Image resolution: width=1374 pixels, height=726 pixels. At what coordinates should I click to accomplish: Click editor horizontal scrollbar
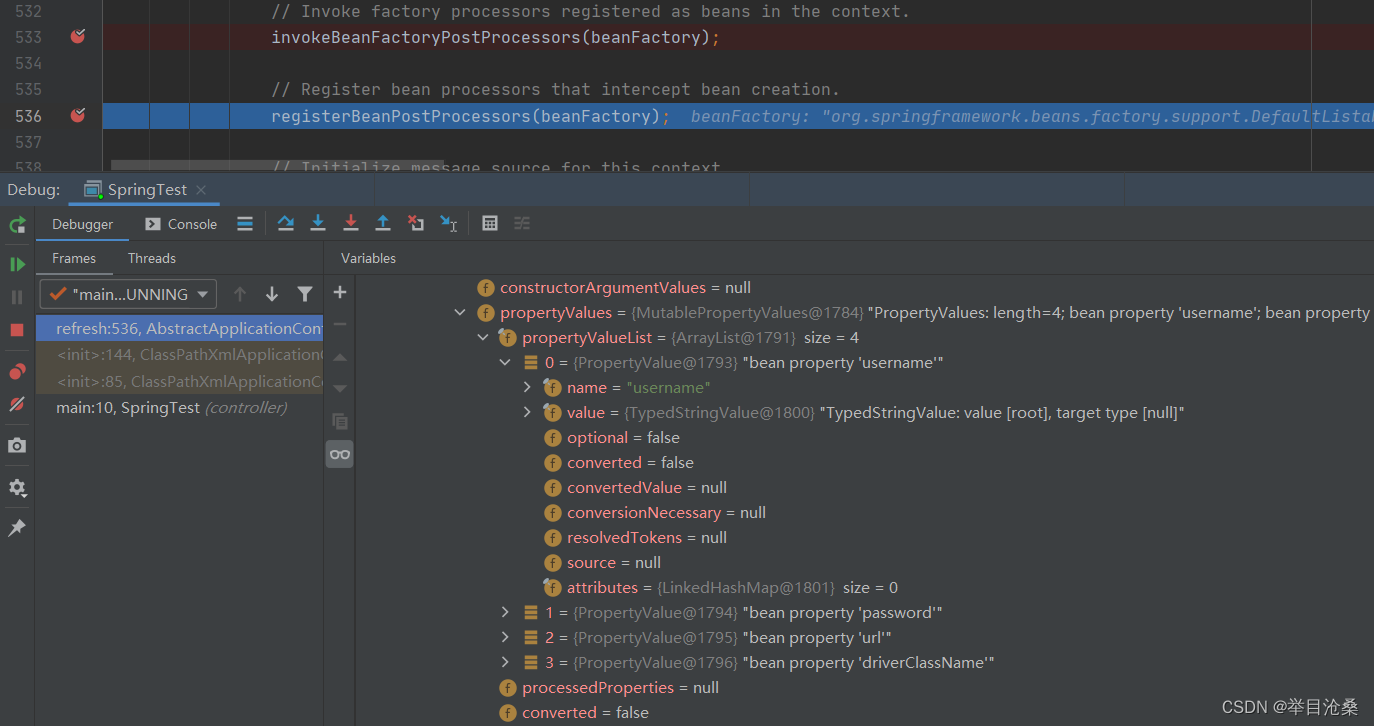click(277, 165)
